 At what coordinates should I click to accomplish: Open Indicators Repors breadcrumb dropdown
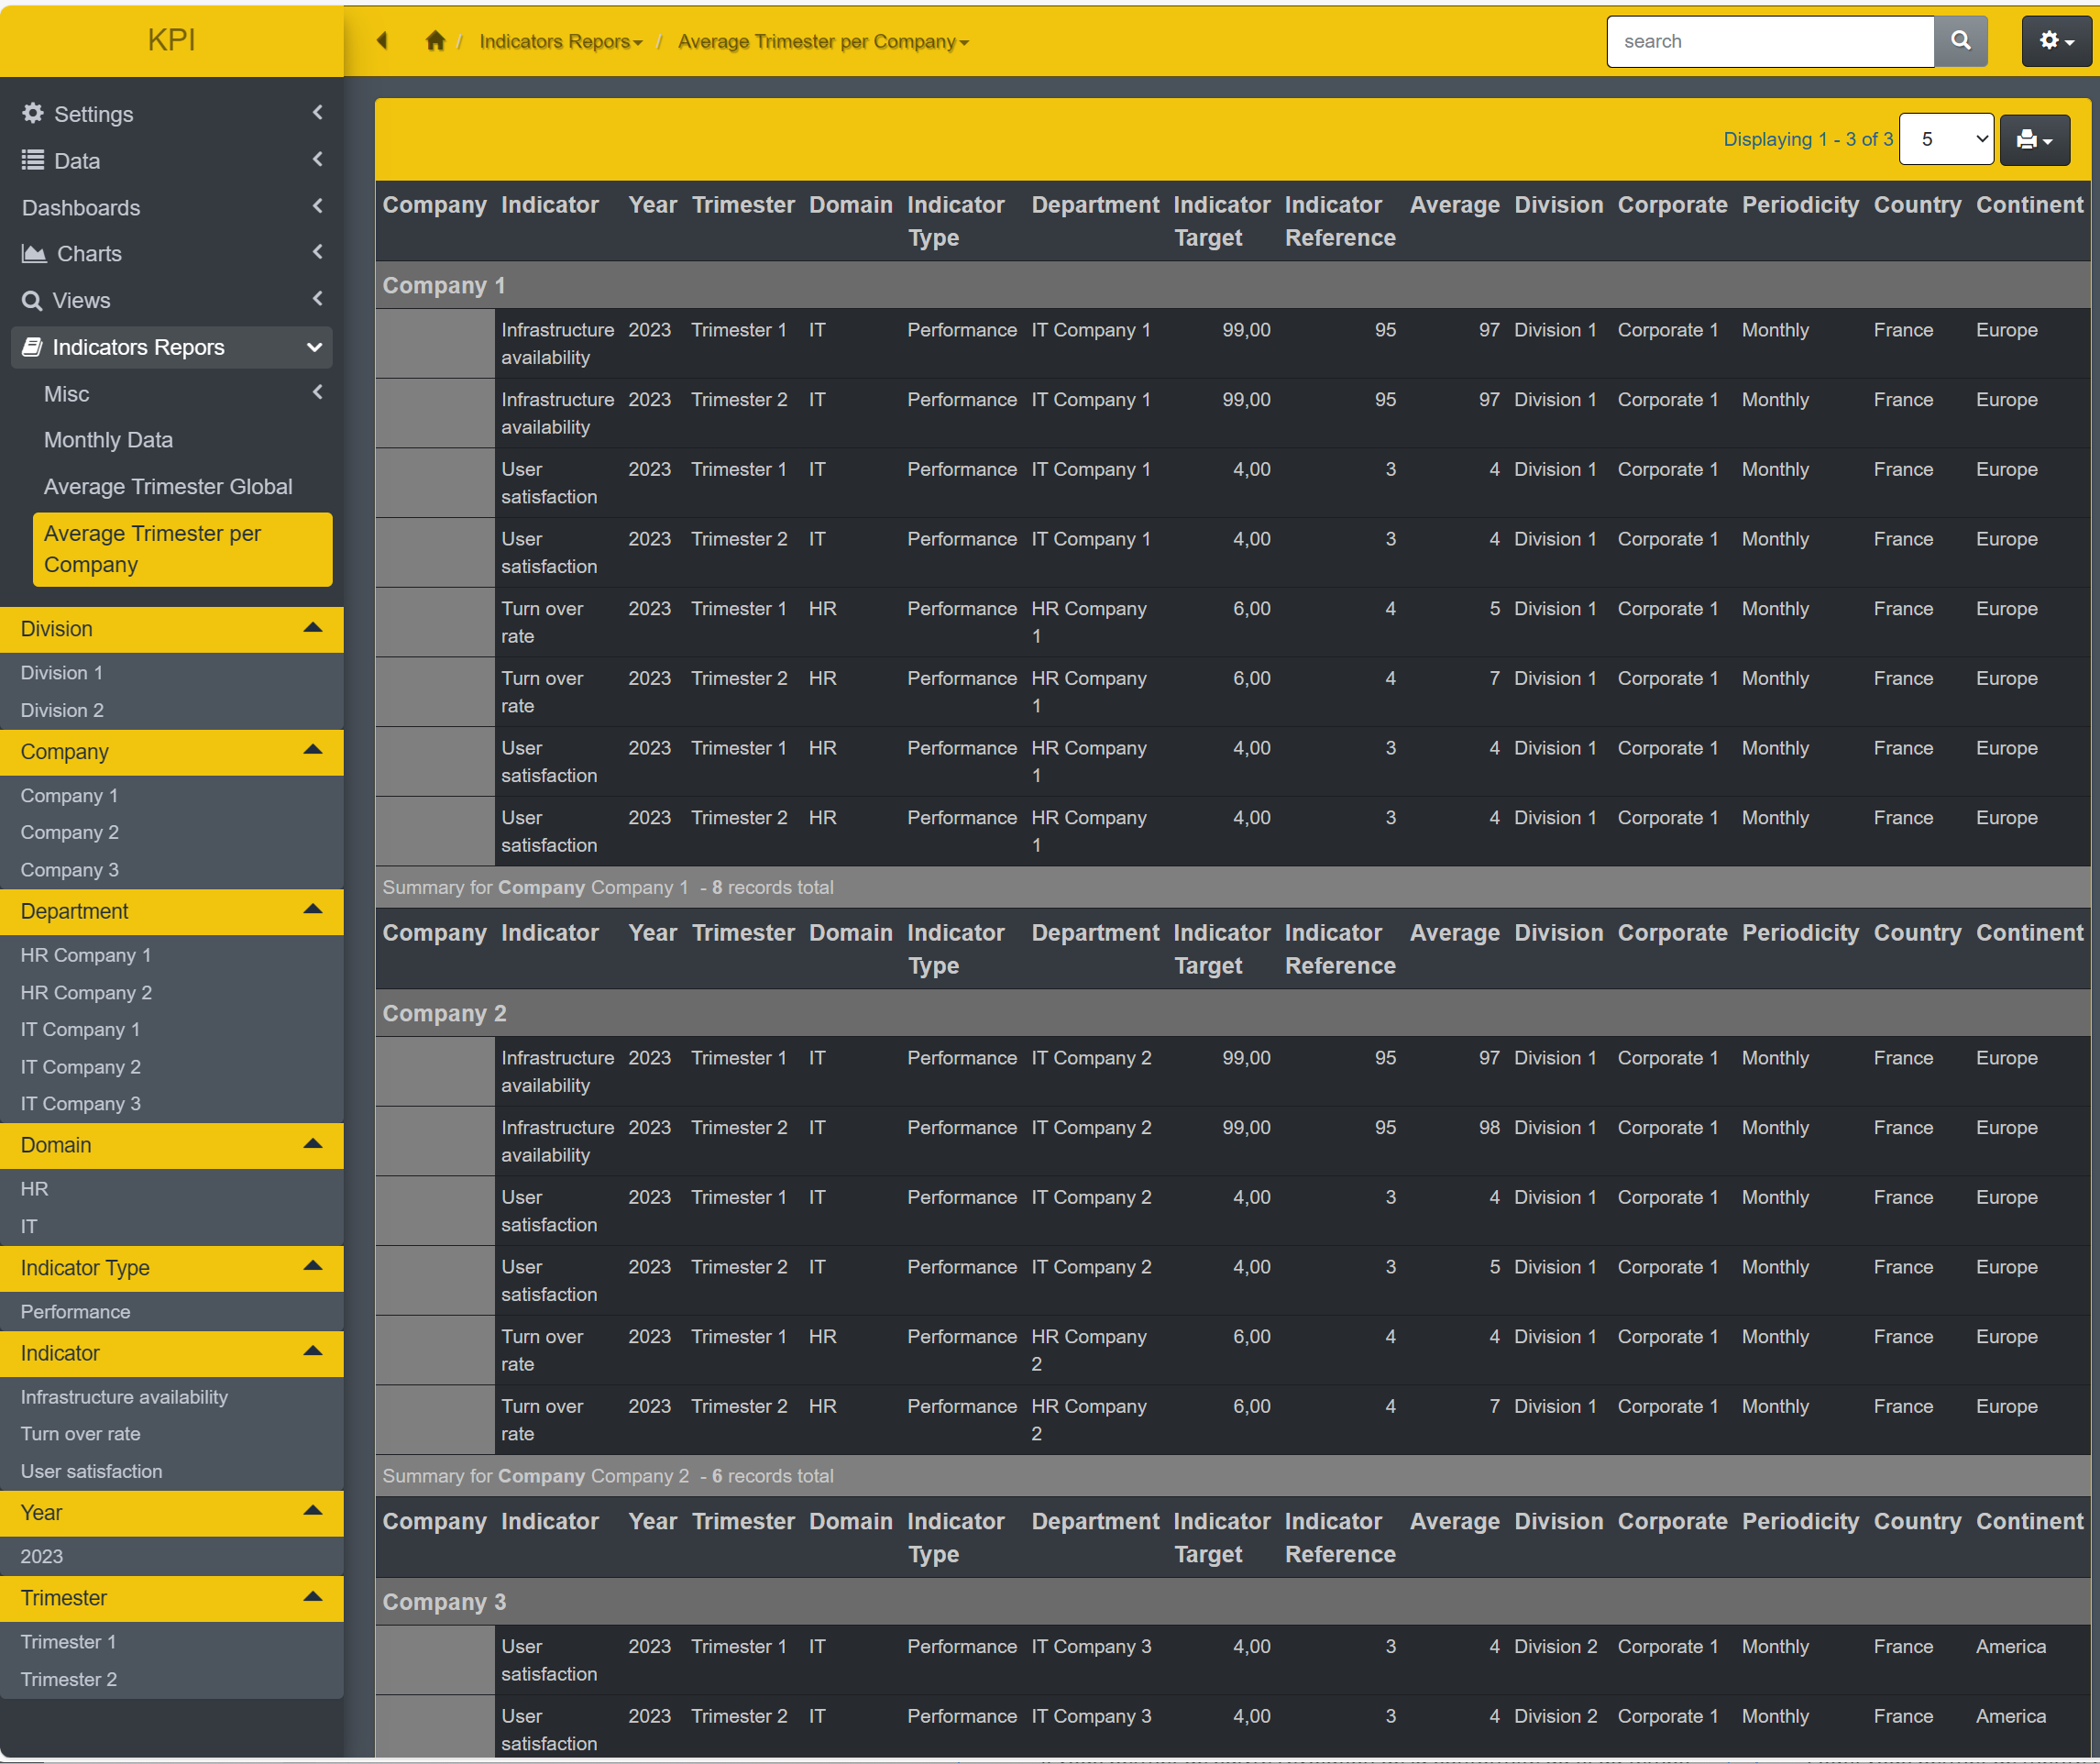(x=560, y=42)
